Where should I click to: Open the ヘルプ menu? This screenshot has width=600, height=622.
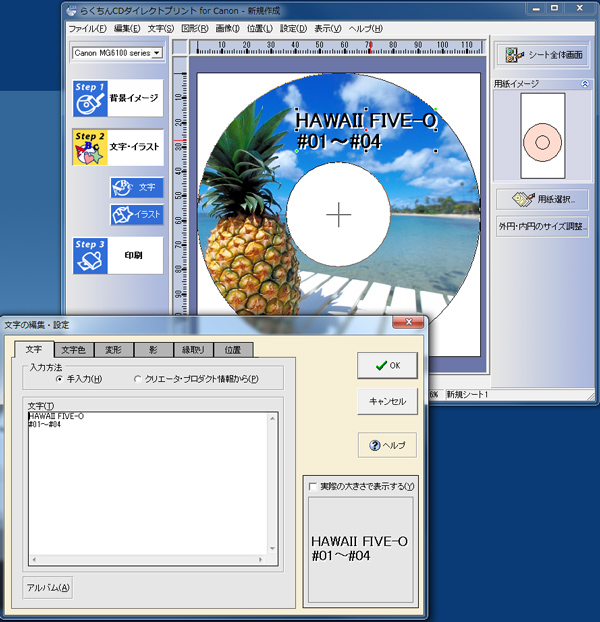point(365,29)
